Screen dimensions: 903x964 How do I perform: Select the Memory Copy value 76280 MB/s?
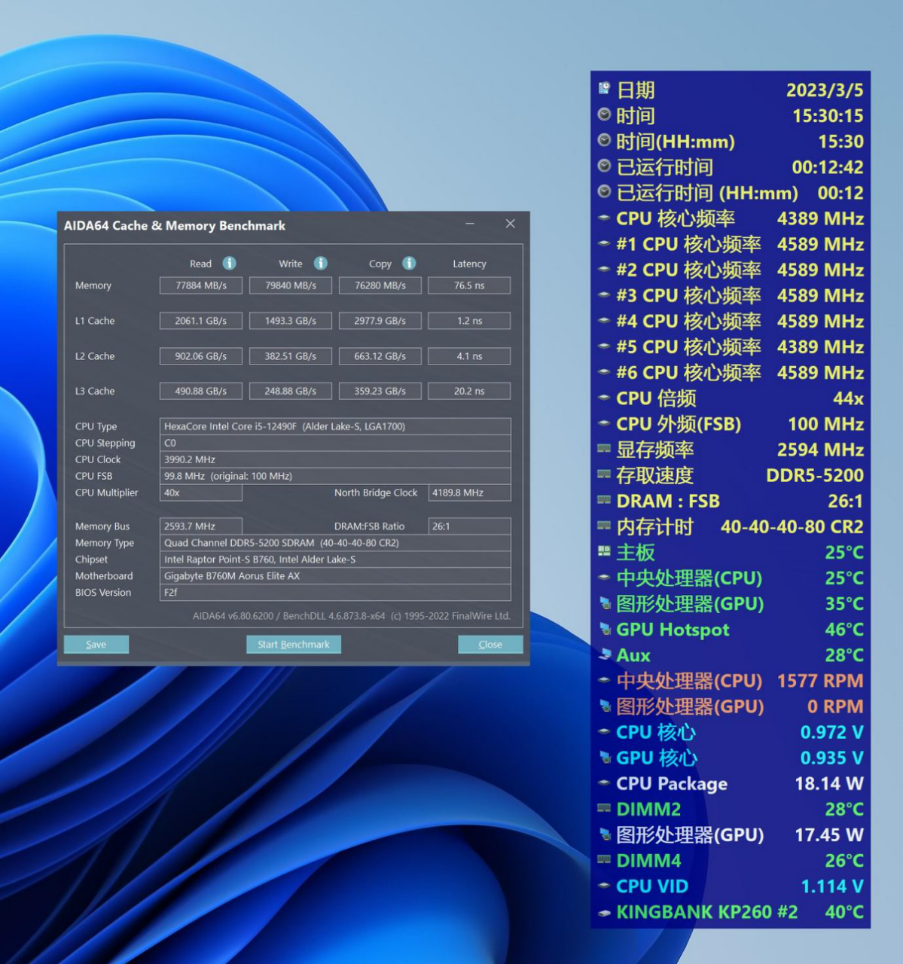tap(380, 285)
